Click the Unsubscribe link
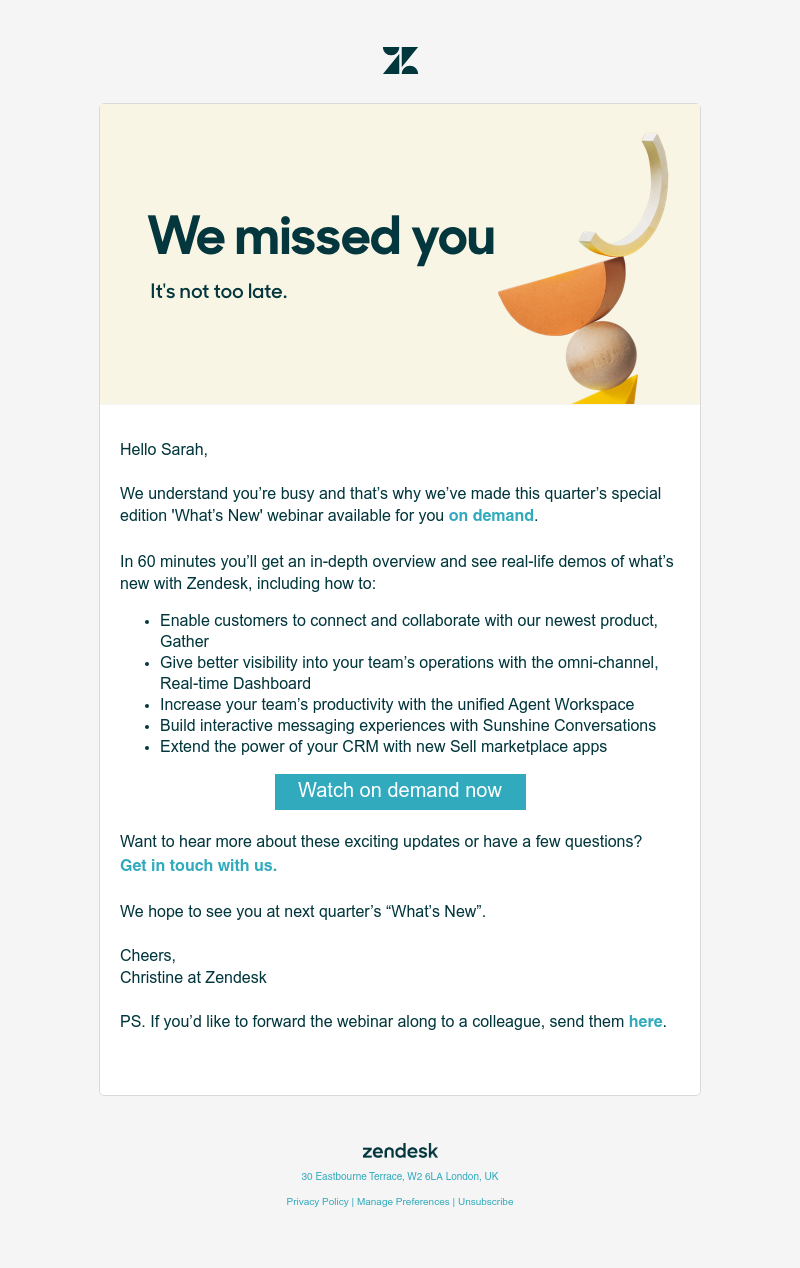 coord(485,1202)
